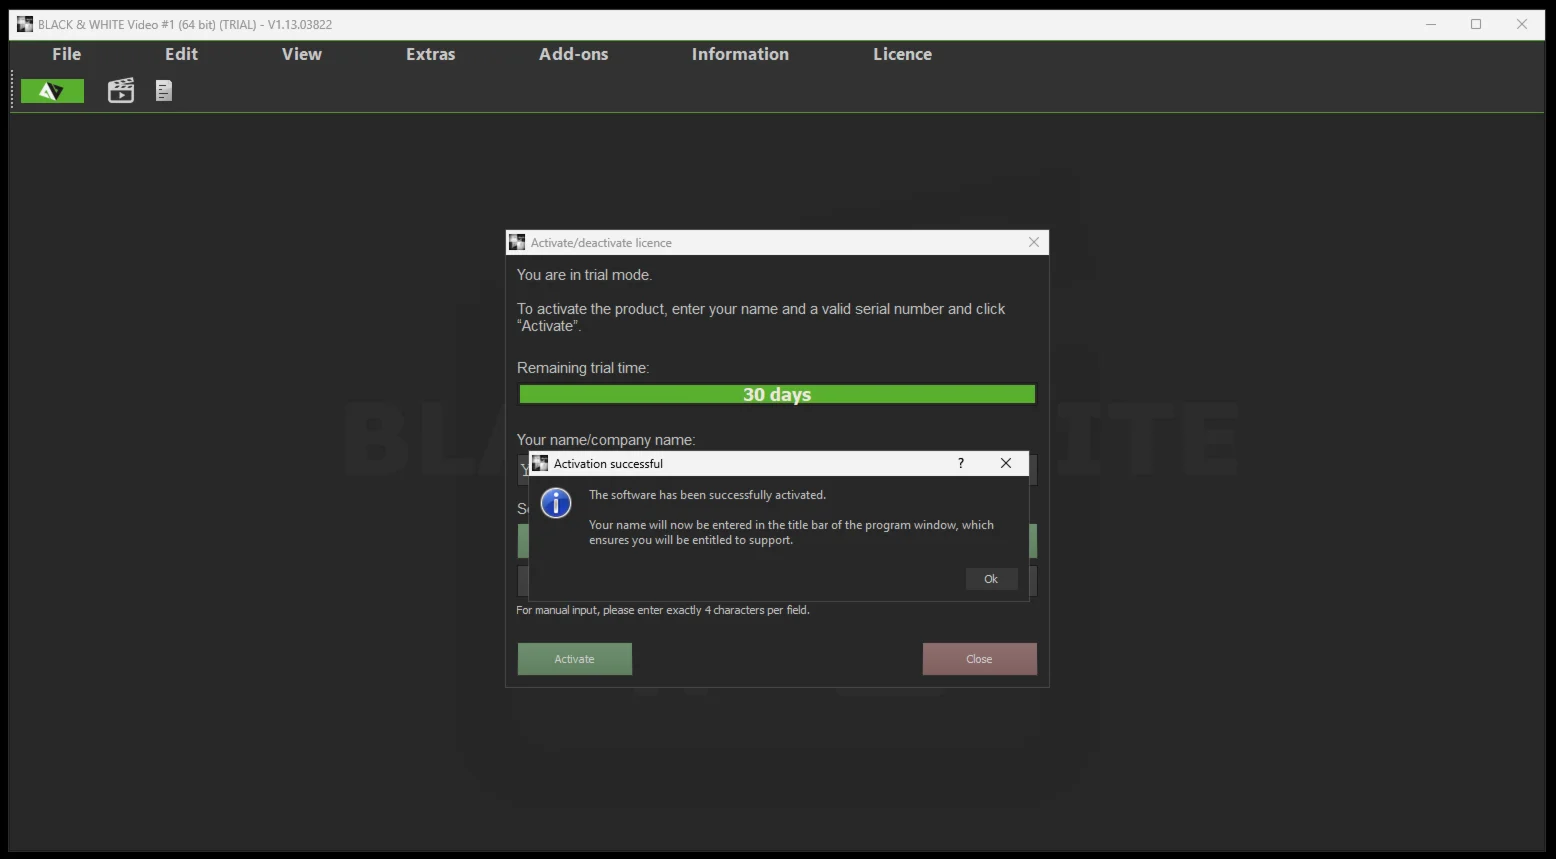Click the "For manual input" hint text

pyautogui.click(x=663, y=610)
